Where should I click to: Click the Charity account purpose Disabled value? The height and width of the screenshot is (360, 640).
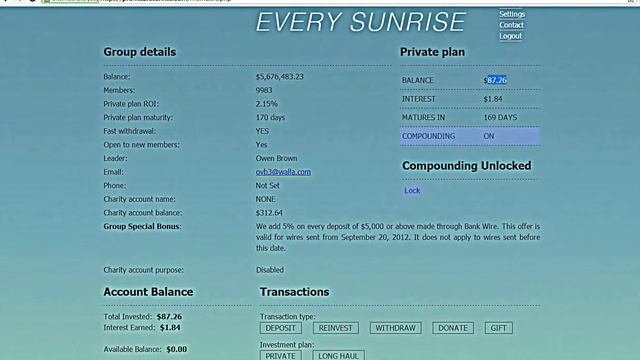coord(270,270)
